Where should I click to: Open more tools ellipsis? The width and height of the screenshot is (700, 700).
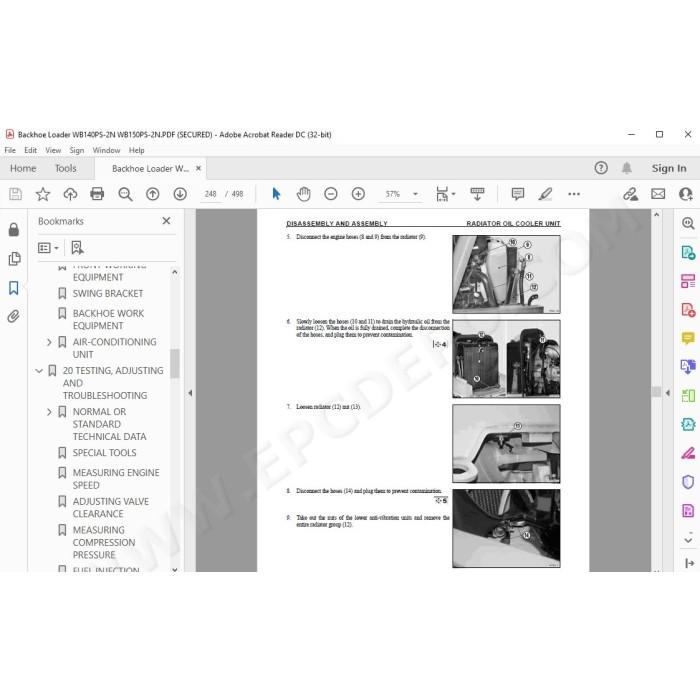pos(574,194)
